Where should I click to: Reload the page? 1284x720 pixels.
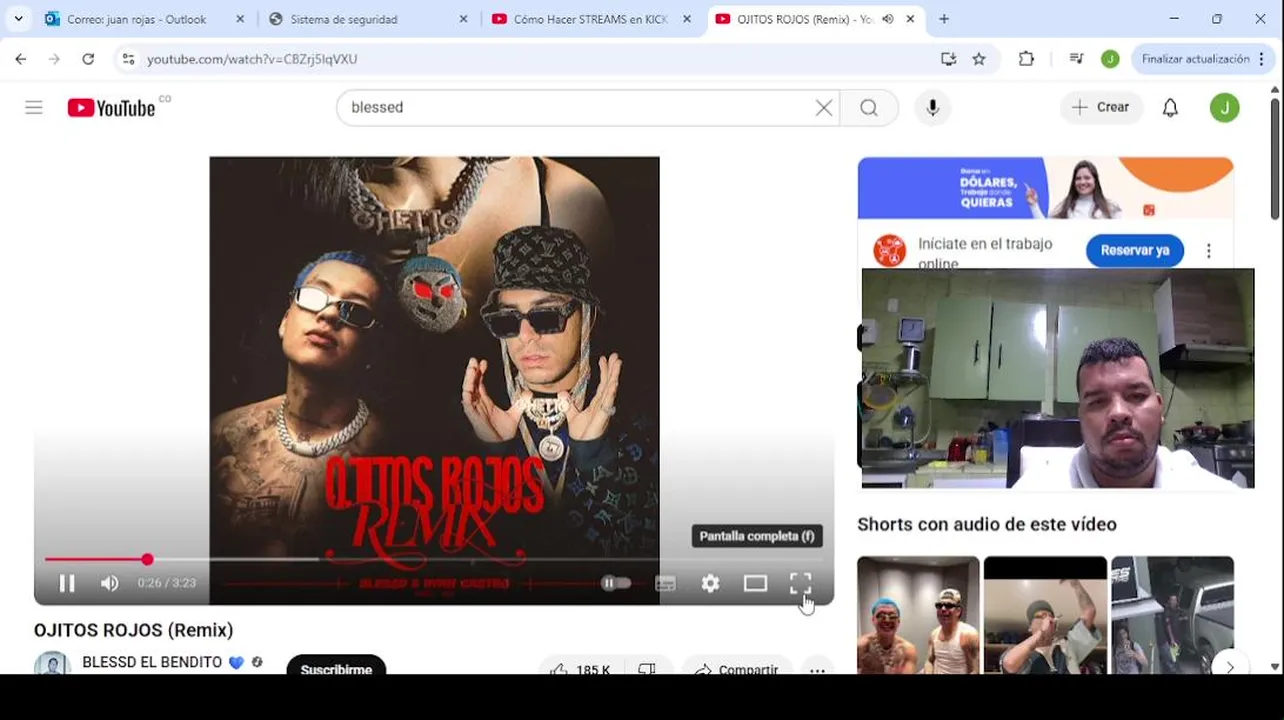tap(88, 59)
